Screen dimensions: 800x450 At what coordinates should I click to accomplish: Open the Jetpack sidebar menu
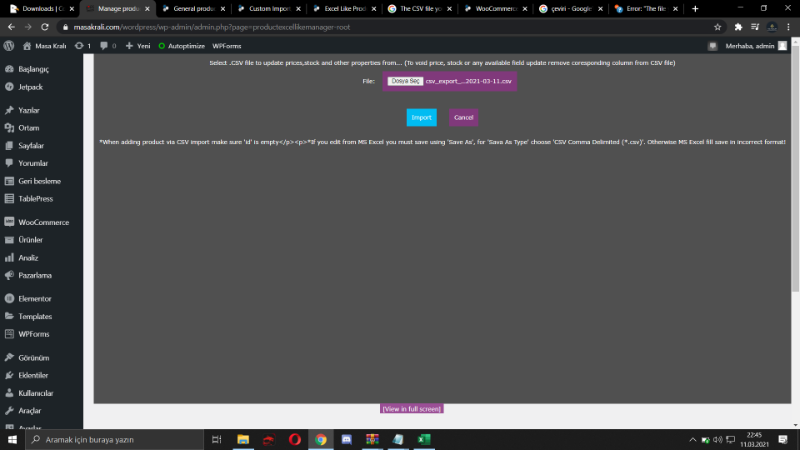30,87
